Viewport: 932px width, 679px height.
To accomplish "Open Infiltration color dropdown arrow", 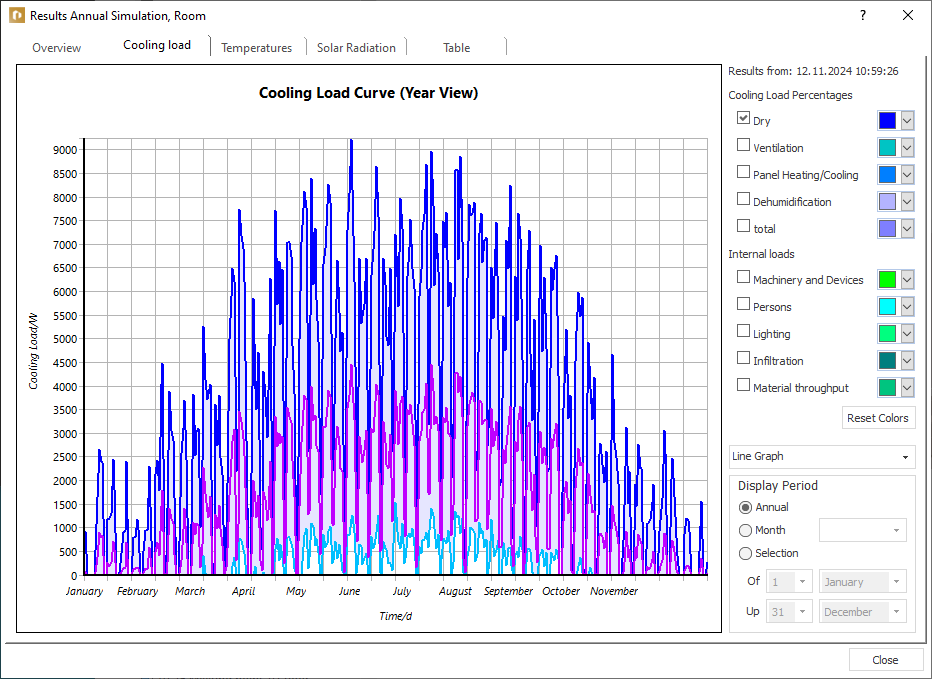I will click(x=907, y=360).
